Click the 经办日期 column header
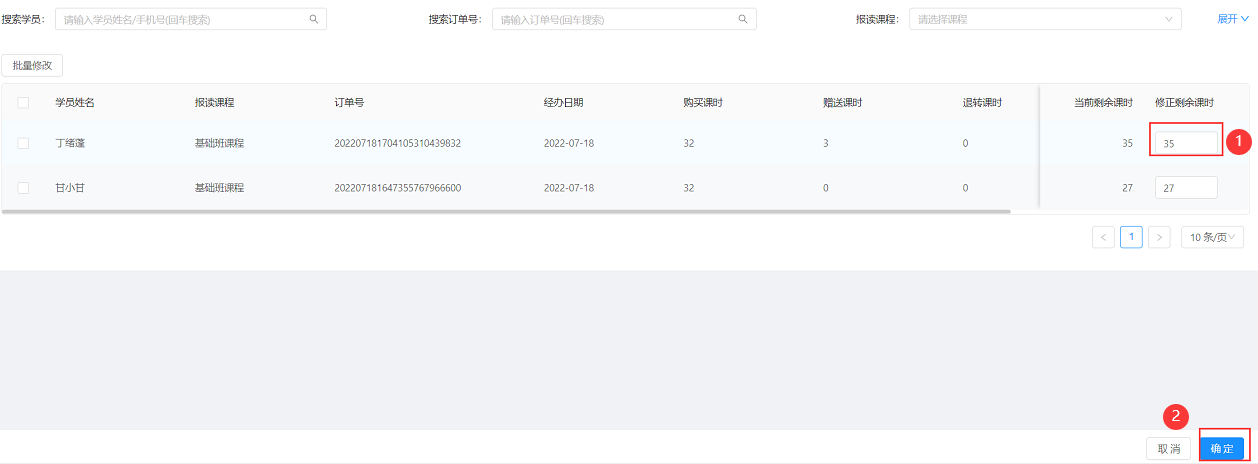This screenshot has height=464, width=1258. 564,102
